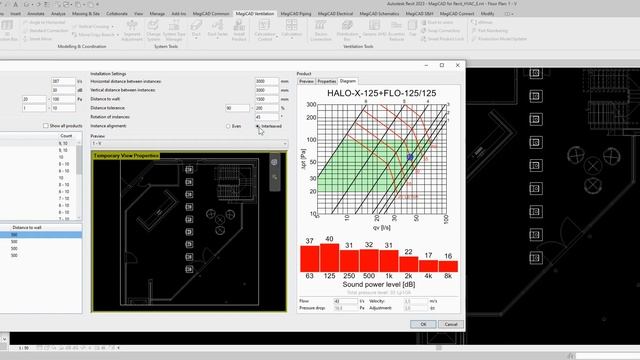Image resolution: width=640 pixels, height=360 pixels.
Task: Open the Segment Adjustment tool
Action: 132,30
